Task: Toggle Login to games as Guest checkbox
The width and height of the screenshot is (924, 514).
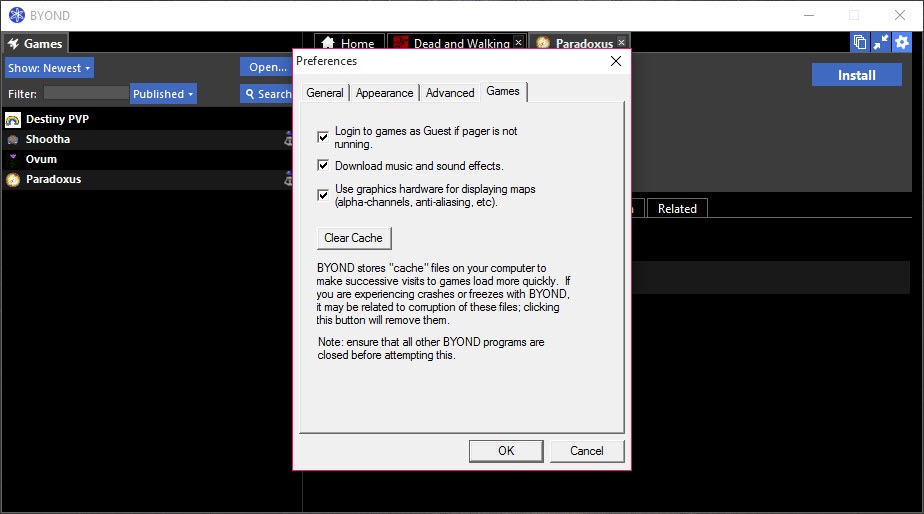Action: 323,137
